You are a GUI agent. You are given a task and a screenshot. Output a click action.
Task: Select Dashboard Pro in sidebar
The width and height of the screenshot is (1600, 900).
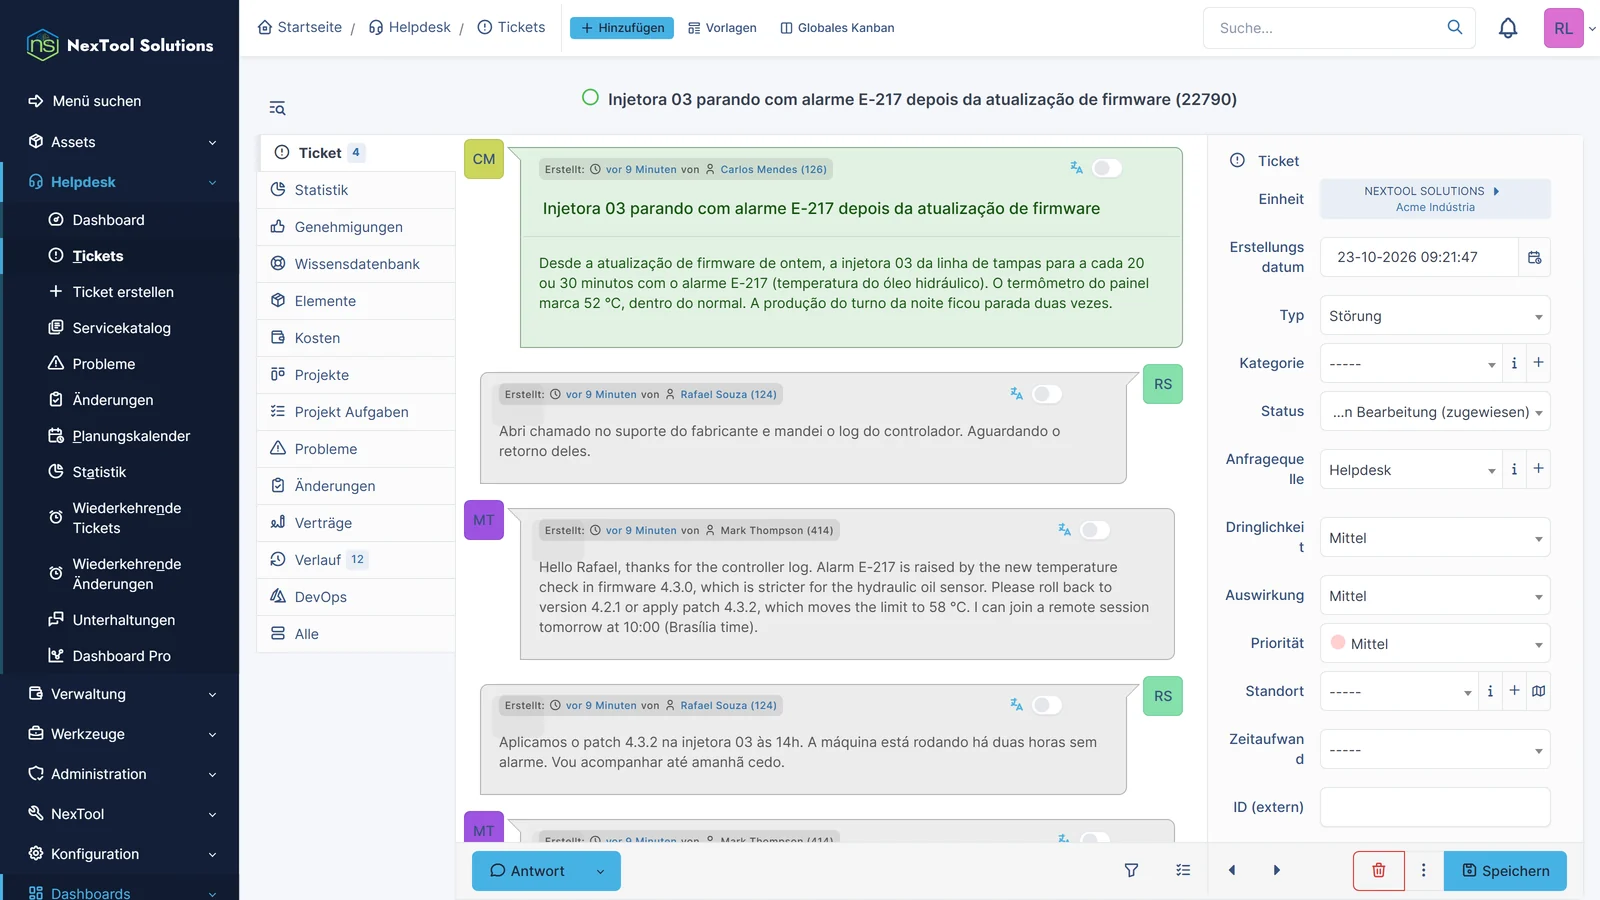click(x=121, y=656)
